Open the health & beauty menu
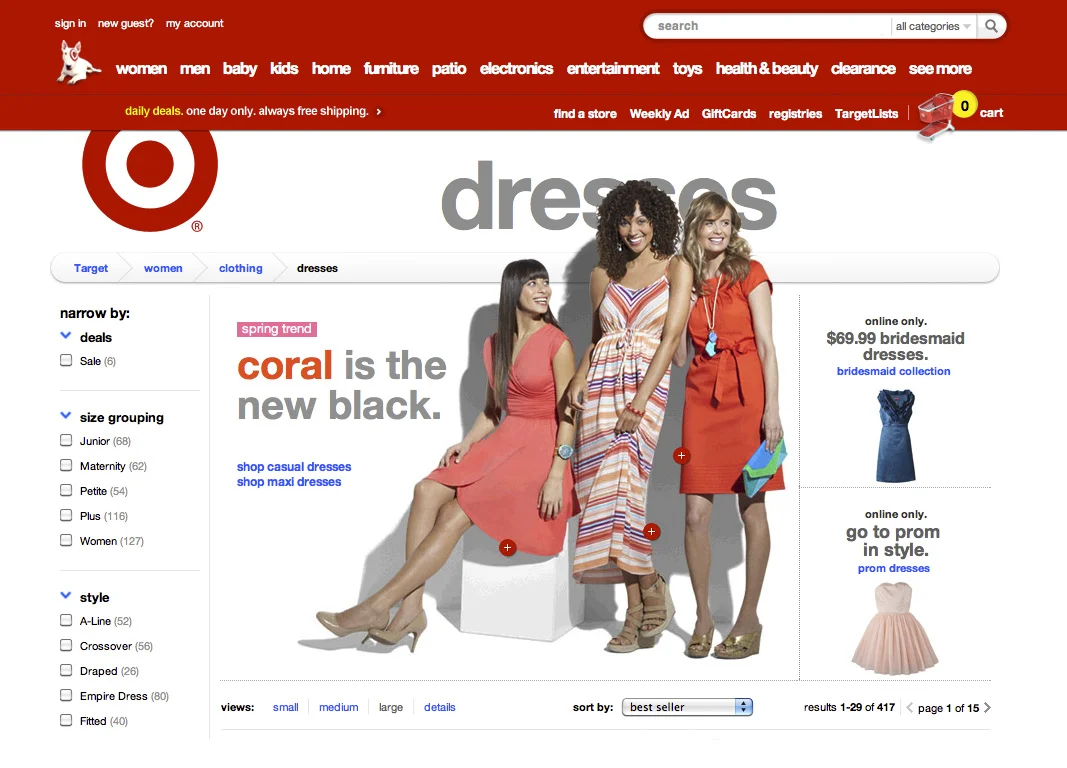Screen dimensions: 1067x768 [767, 69]
